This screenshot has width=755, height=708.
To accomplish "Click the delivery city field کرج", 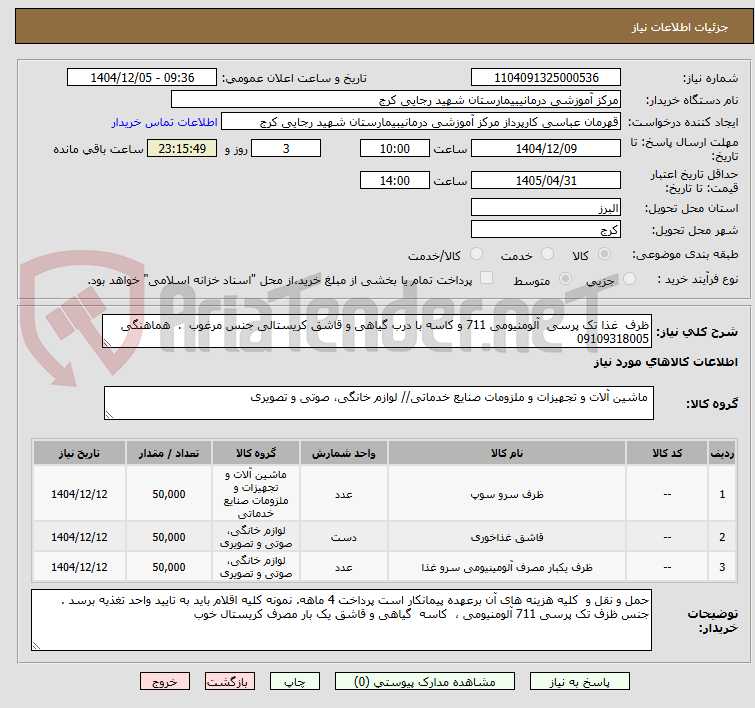I will tap(546, 230).
